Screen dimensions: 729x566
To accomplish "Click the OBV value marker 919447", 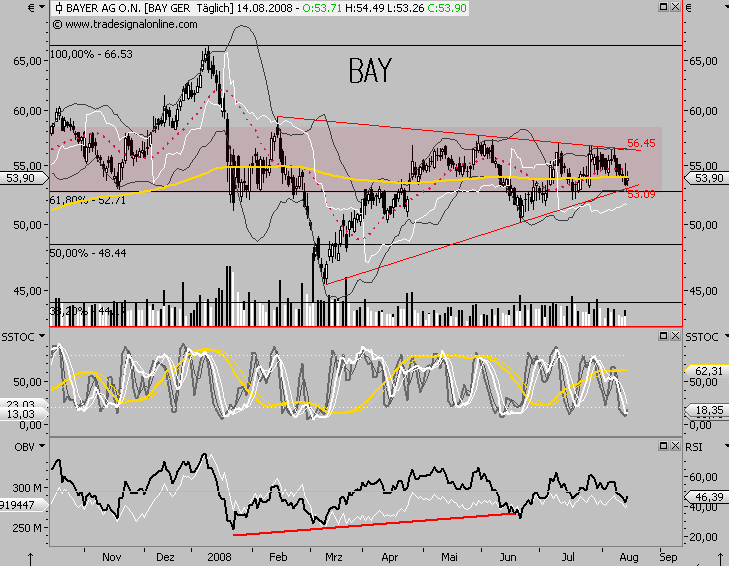I will click(23, 505).
